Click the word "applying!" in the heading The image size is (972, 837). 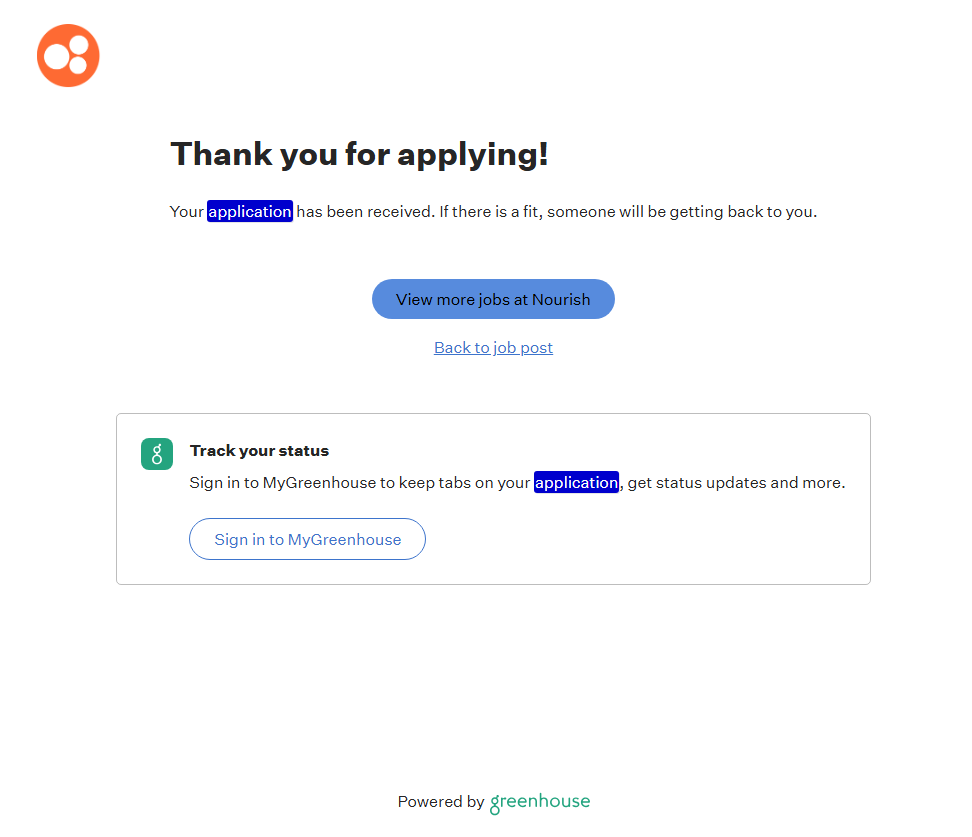(473, 154)
